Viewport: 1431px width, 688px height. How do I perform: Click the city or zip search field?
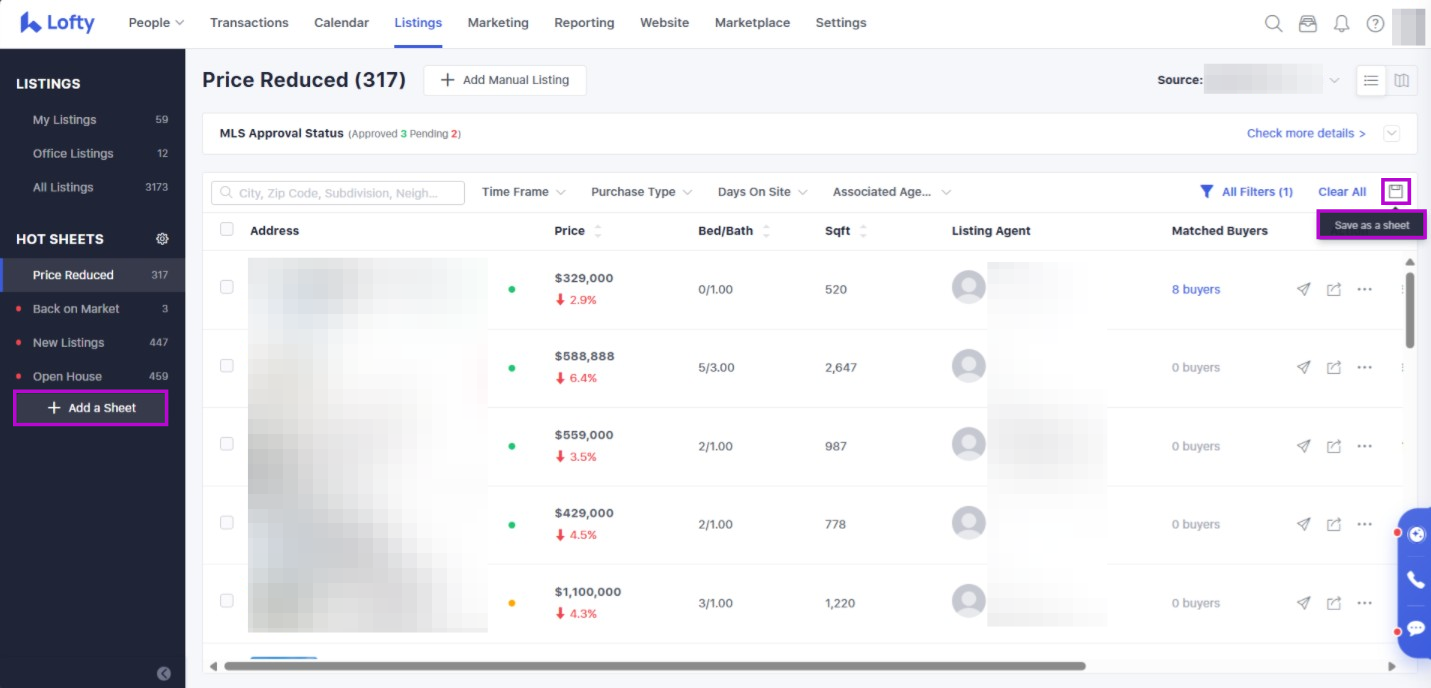tap(338, 193)
